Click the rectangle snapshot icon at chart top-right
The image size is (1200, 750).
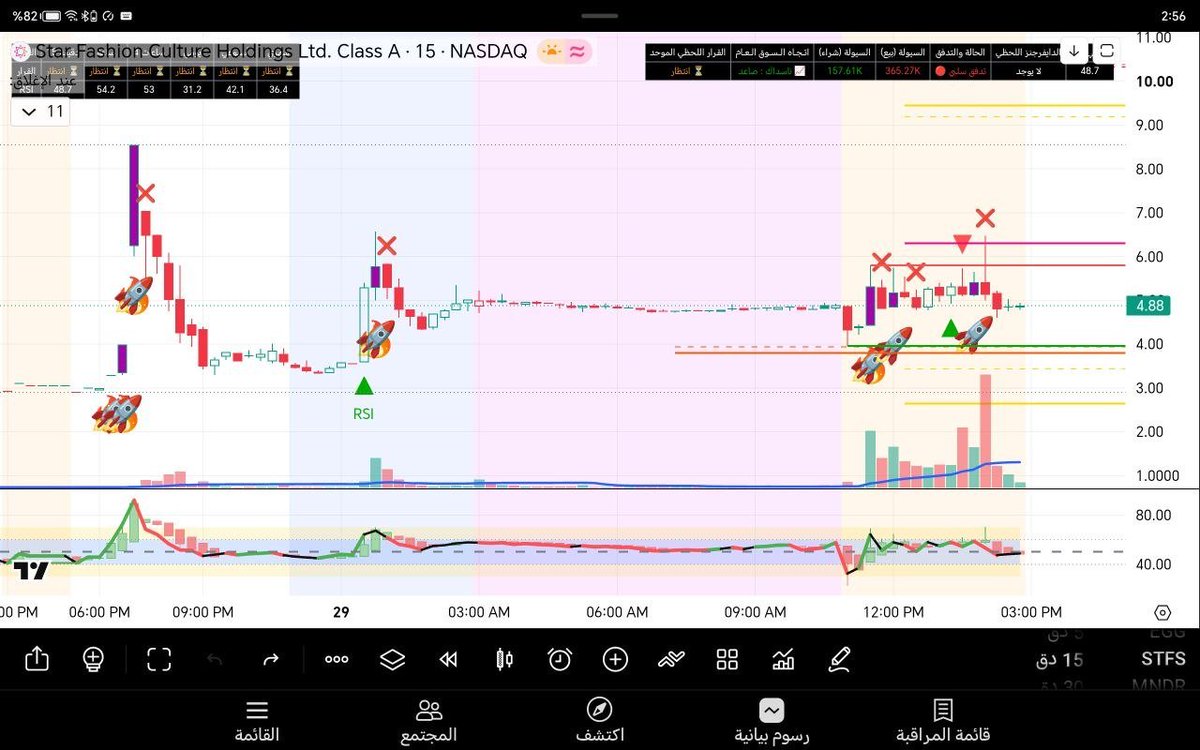[1107, 51]
